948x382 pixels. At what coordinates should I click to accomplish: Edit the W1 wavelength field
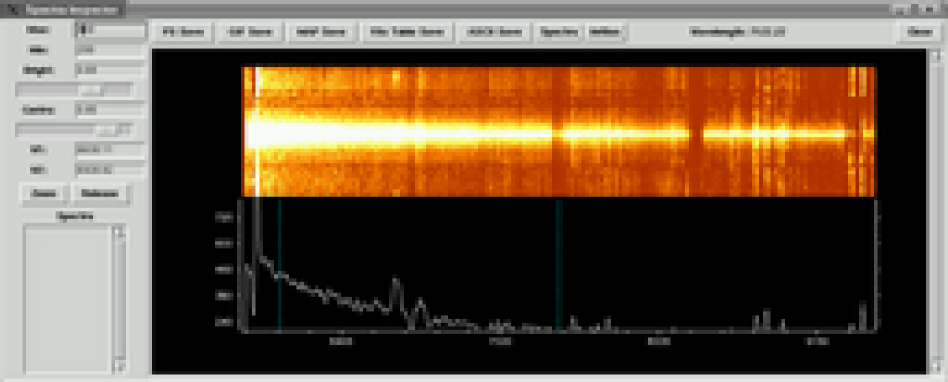click(110, 149)
